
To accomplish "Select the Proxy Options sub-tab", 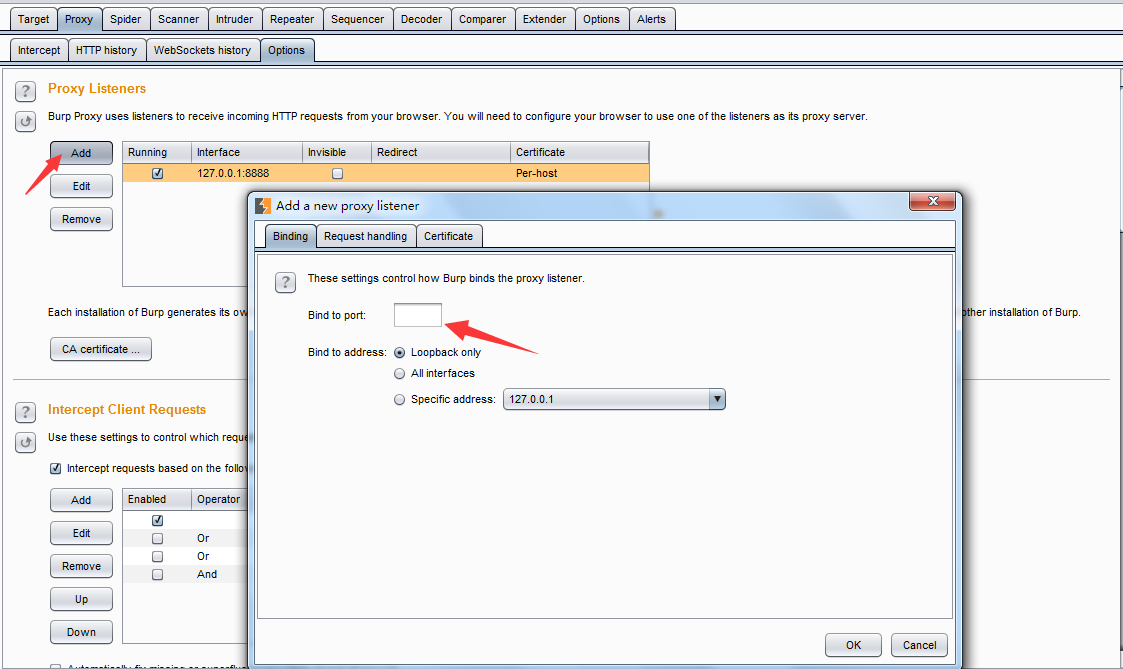I will click(286, 50).
